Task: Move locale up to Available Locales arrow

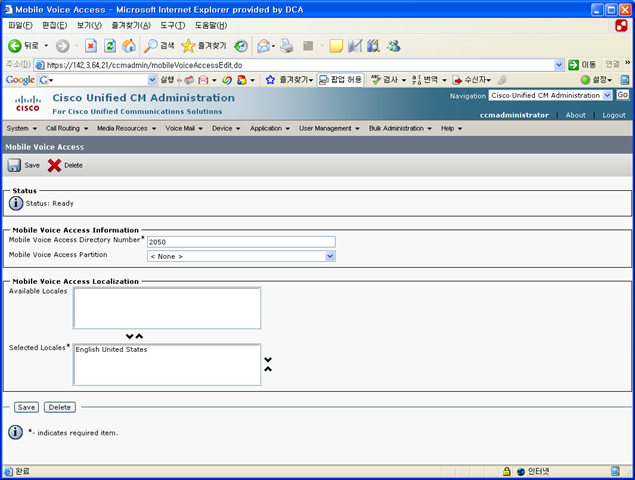Action: (139, 336)
